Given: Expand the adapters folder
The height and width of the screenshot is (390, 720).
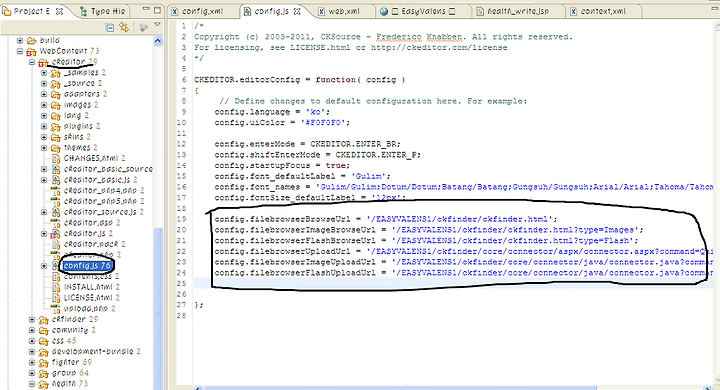Looking at the screenshot, I should (44, 94).
